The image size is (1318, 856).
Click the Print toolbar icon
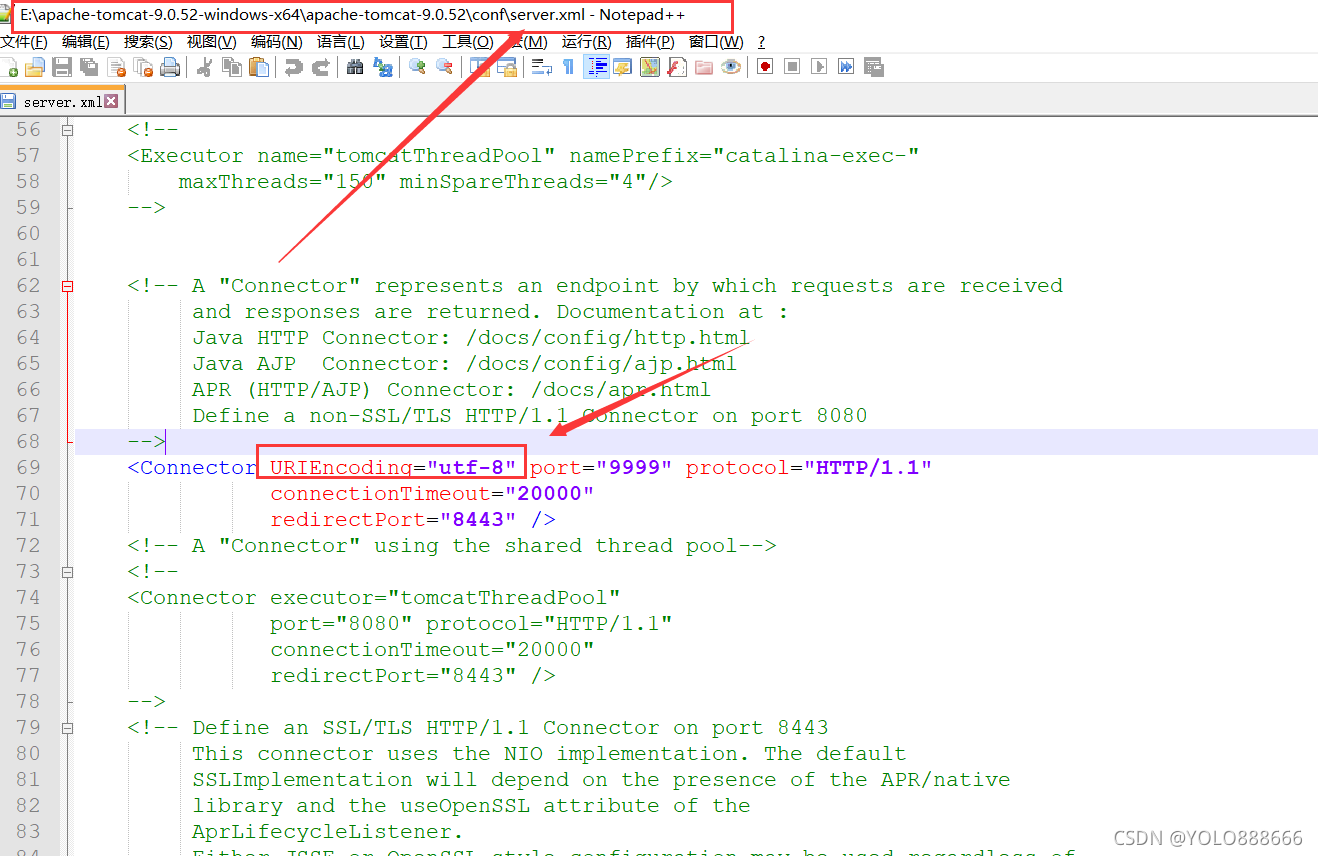pyautogui.click(x=170, y=68)
